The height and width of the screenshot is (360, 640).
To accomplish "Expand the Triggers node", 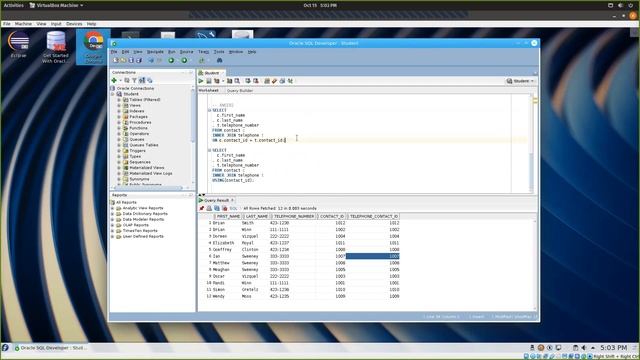I will pyautogui.click(x=119, y=151).
